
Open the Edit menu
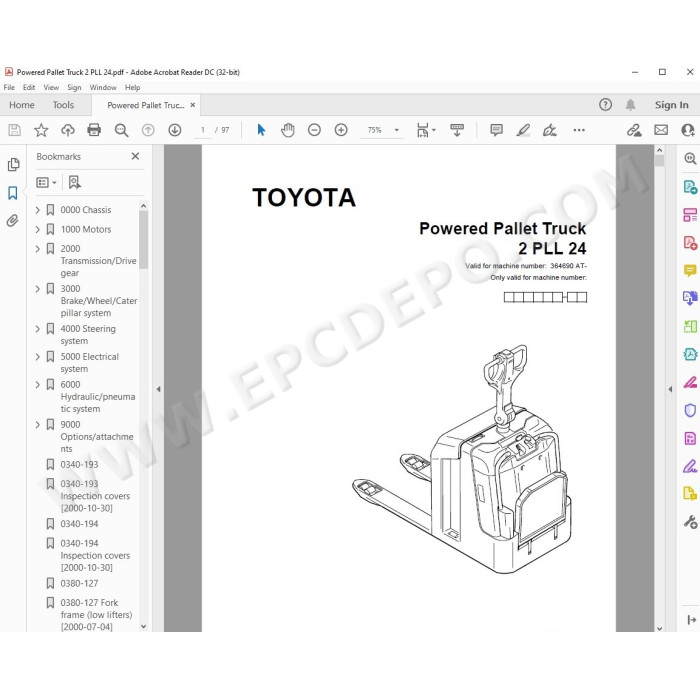29,88
